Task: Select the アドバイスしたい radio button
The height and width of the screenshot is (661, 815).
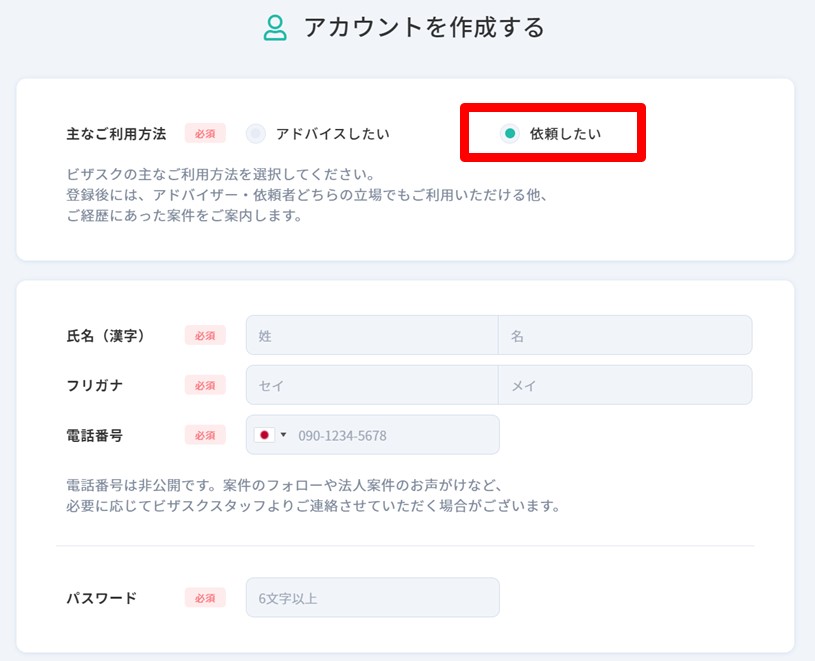Action: coord(256,134)
